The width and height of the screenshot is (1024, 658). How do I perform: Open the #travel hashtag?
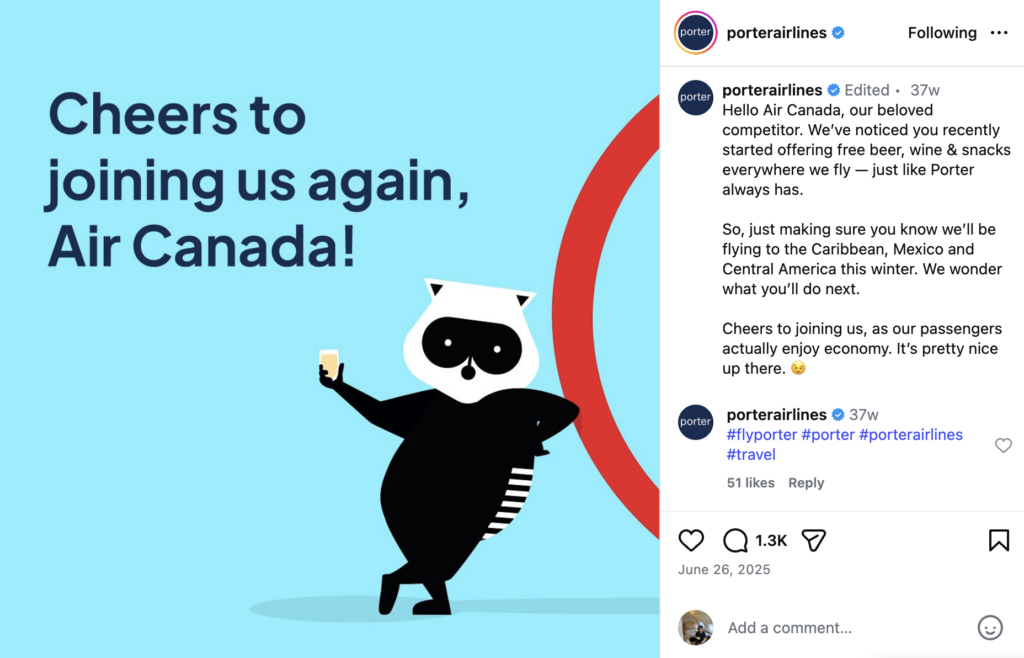(751, 455)
